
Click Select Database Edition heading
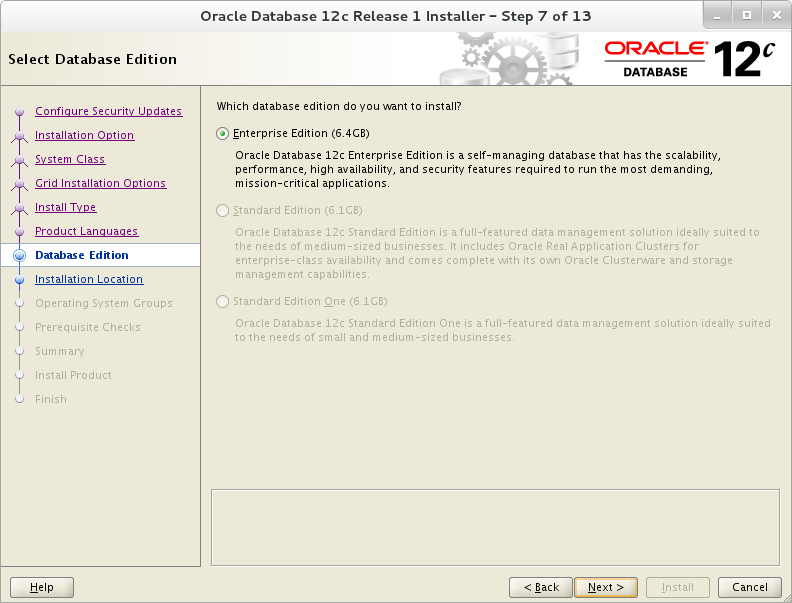coord(92,59)
